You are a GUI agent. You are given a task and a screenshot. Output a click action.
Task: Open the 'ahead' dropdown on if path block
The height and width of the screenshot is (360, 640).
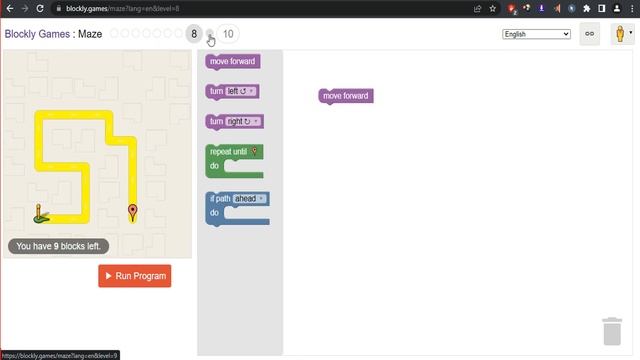[x=250, y=199]
